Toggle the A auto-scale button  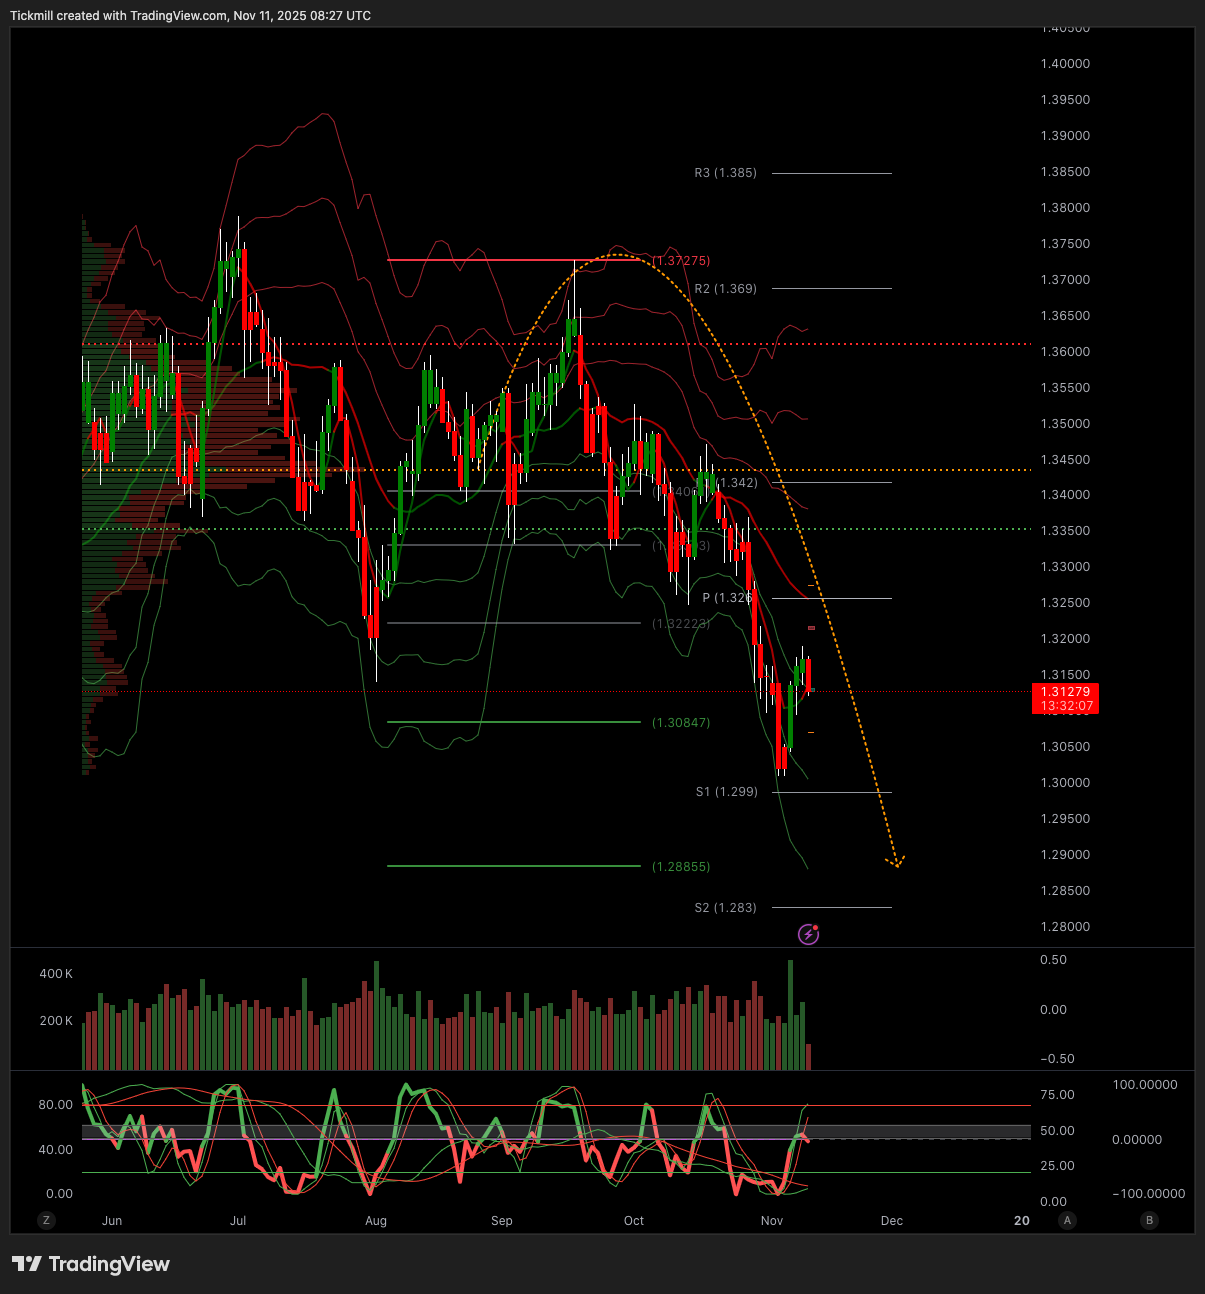(x=1068, y=1220)
